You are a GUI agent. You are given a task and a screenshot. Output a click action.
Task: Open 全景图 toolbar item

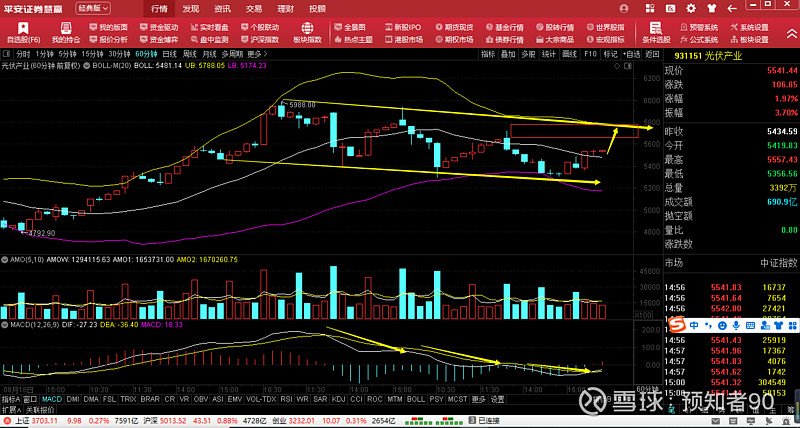351,28
